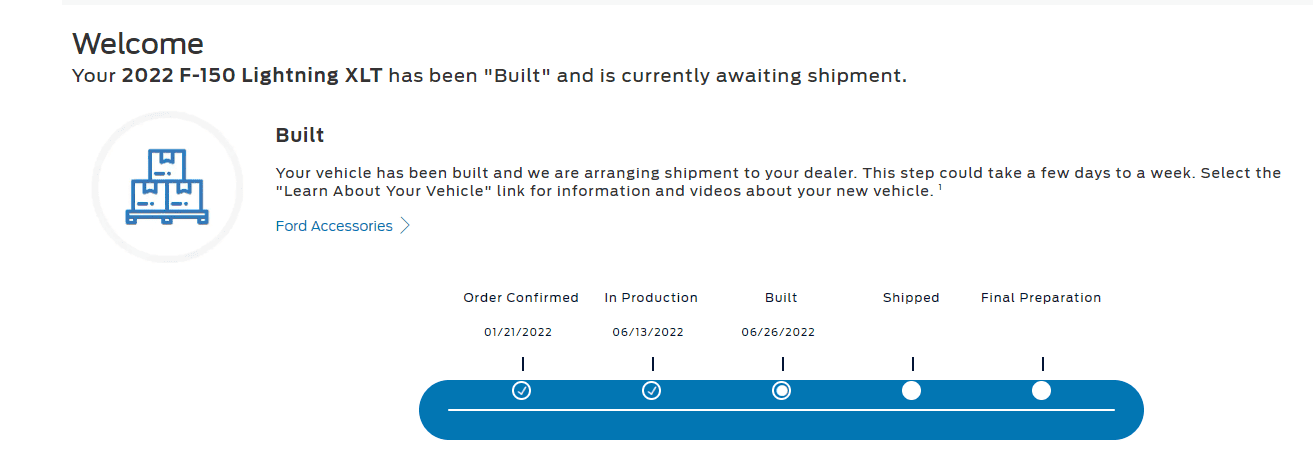Screen dimensions: 1313x452
Task: Click the Order Confirmed step label
Action: 521,298
